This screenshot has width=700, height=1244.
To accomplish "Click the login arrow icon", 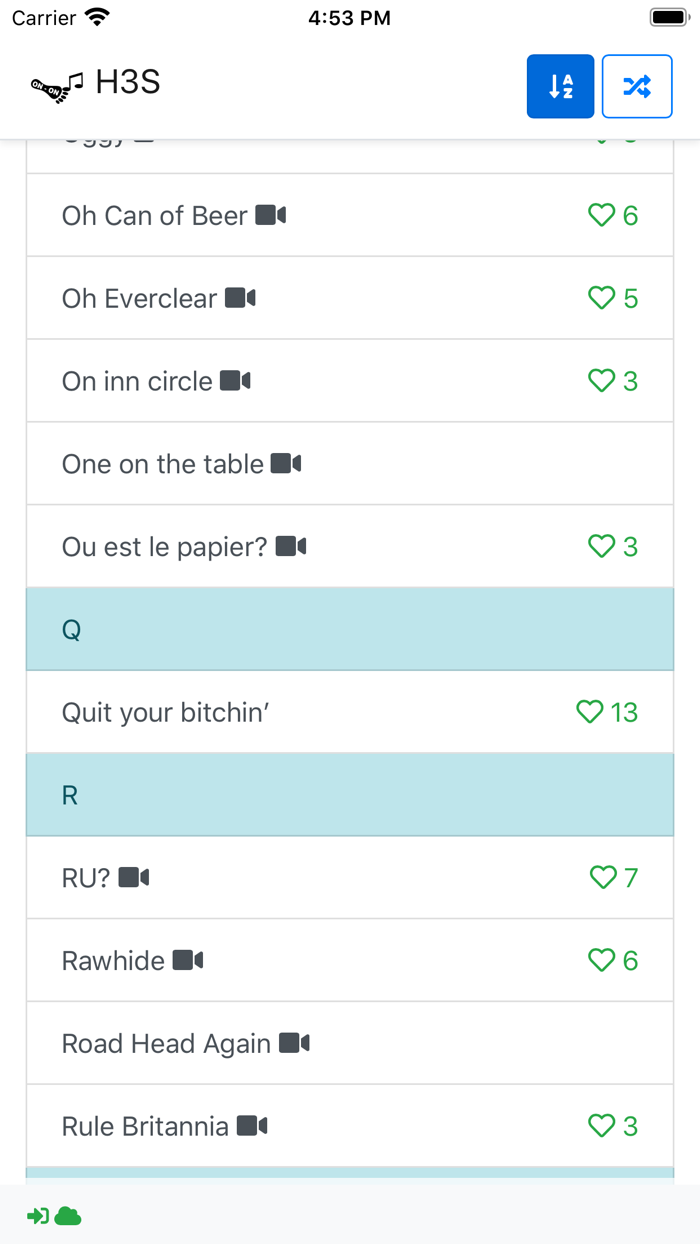I will [x=38, y=1216].
